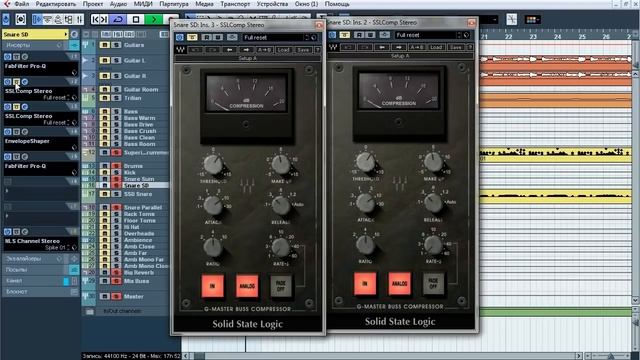The image size is (640, 360).
Task: Bypass the Ins. 3 SSLComp plugin window
Action: click(192, 38)
